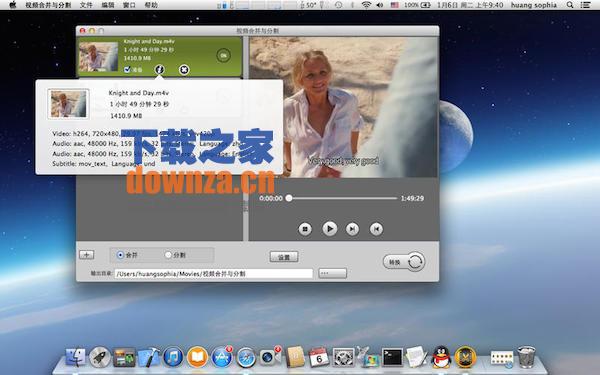Open the 窗口 (Window) menu
Image resolution: width=600 pixels, height=375 pixels.
(x=129, y=5)
